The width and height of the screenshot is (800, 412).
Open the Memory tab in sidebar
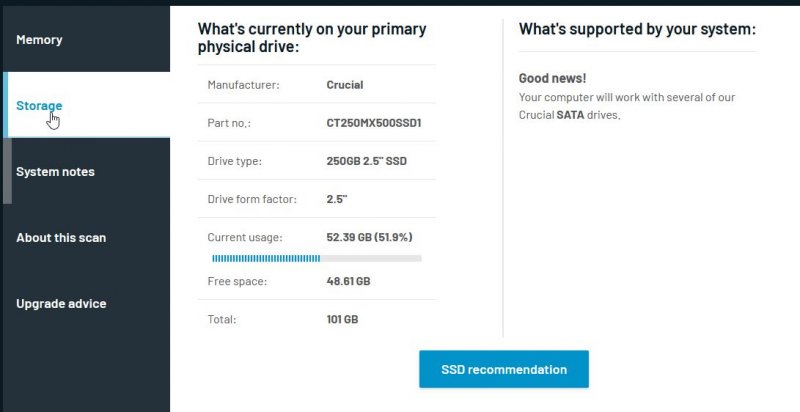pos(40,40)
